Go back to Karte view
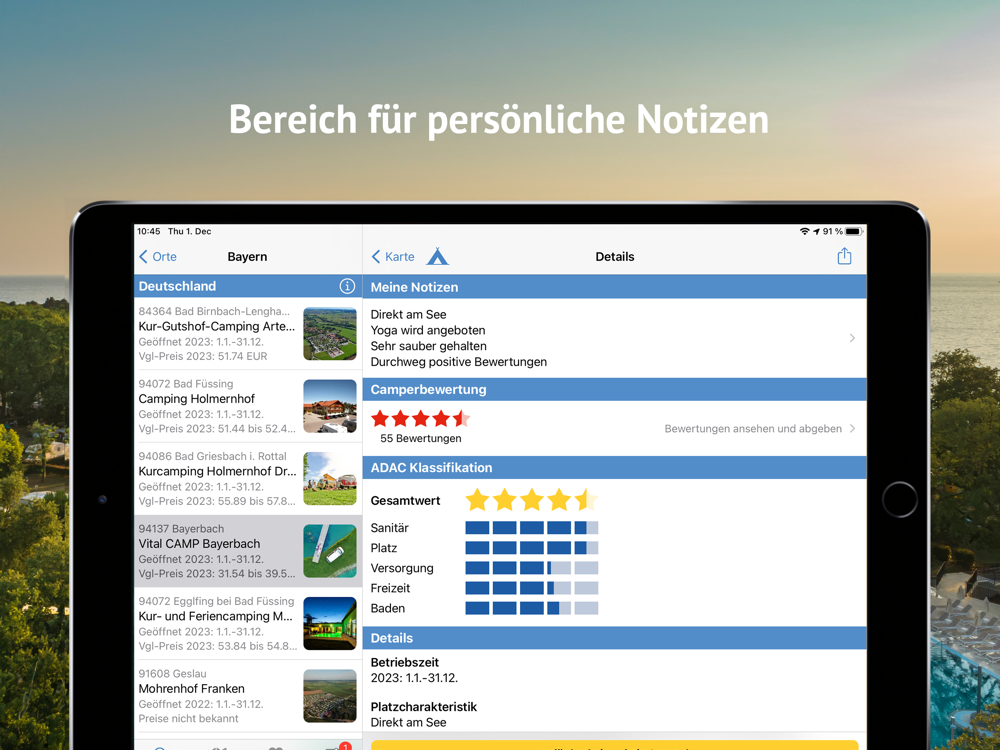The height and width of the screenshot is (750, 1000). [393, 256]
